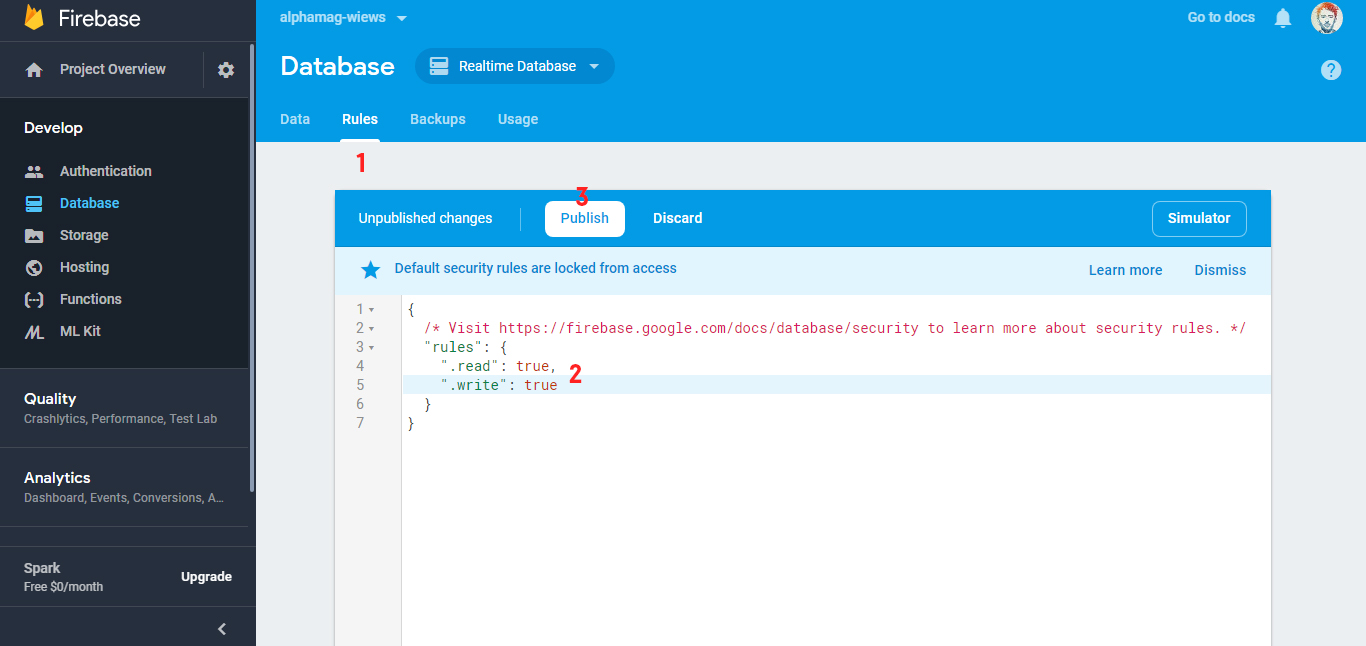Fold code at line 2 arrow
The height and width of the screenshot is (646, 1366).
[x=372, y=329]
